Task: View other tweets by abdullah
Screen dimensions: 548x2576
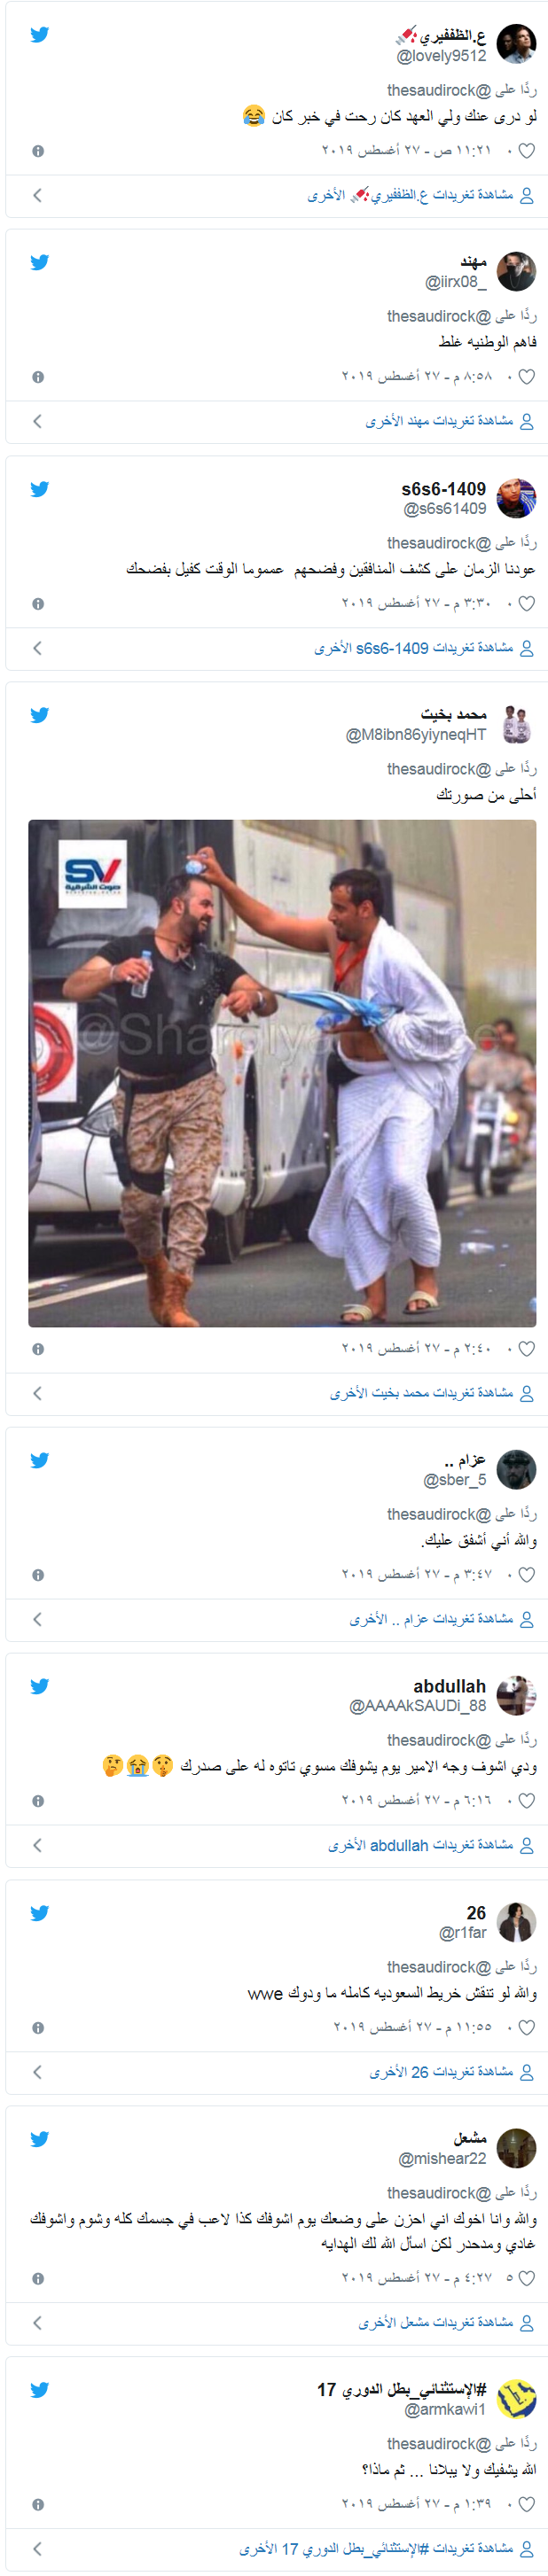Action: pyautogui.click(x=421, y=1845)
